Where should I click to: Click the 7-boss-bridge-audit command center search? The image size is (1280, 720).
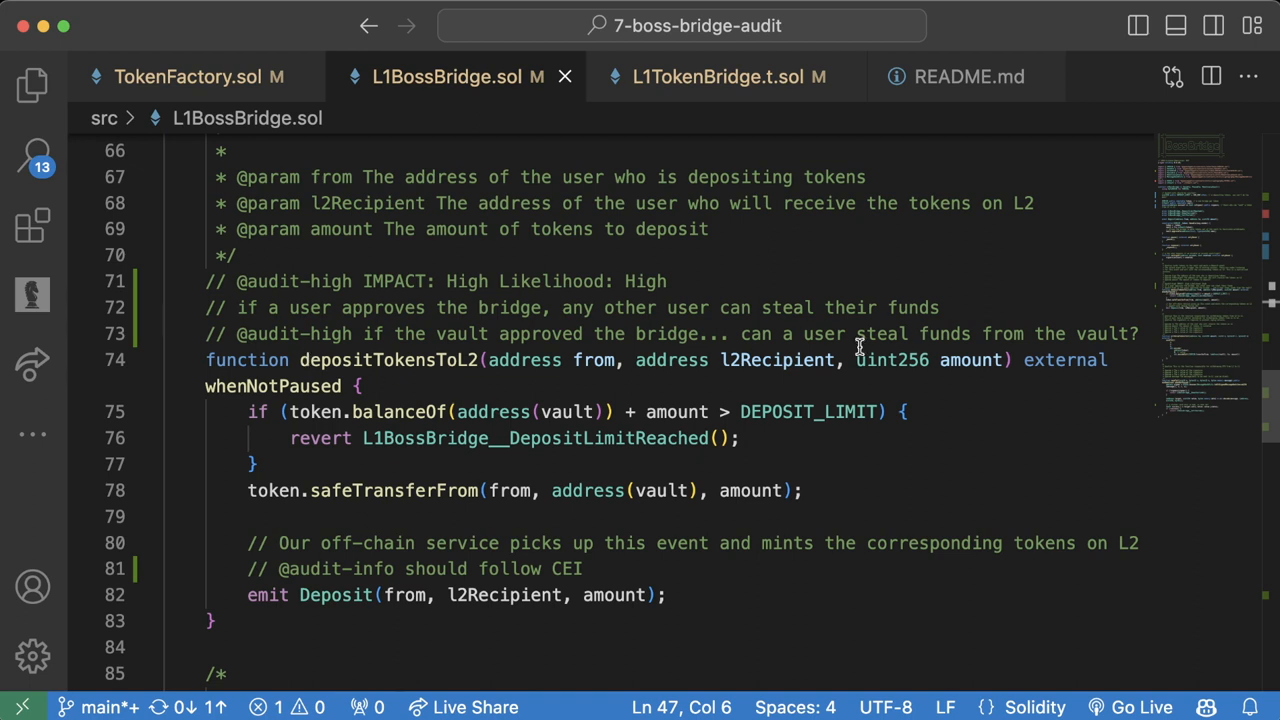pos(682,26)
